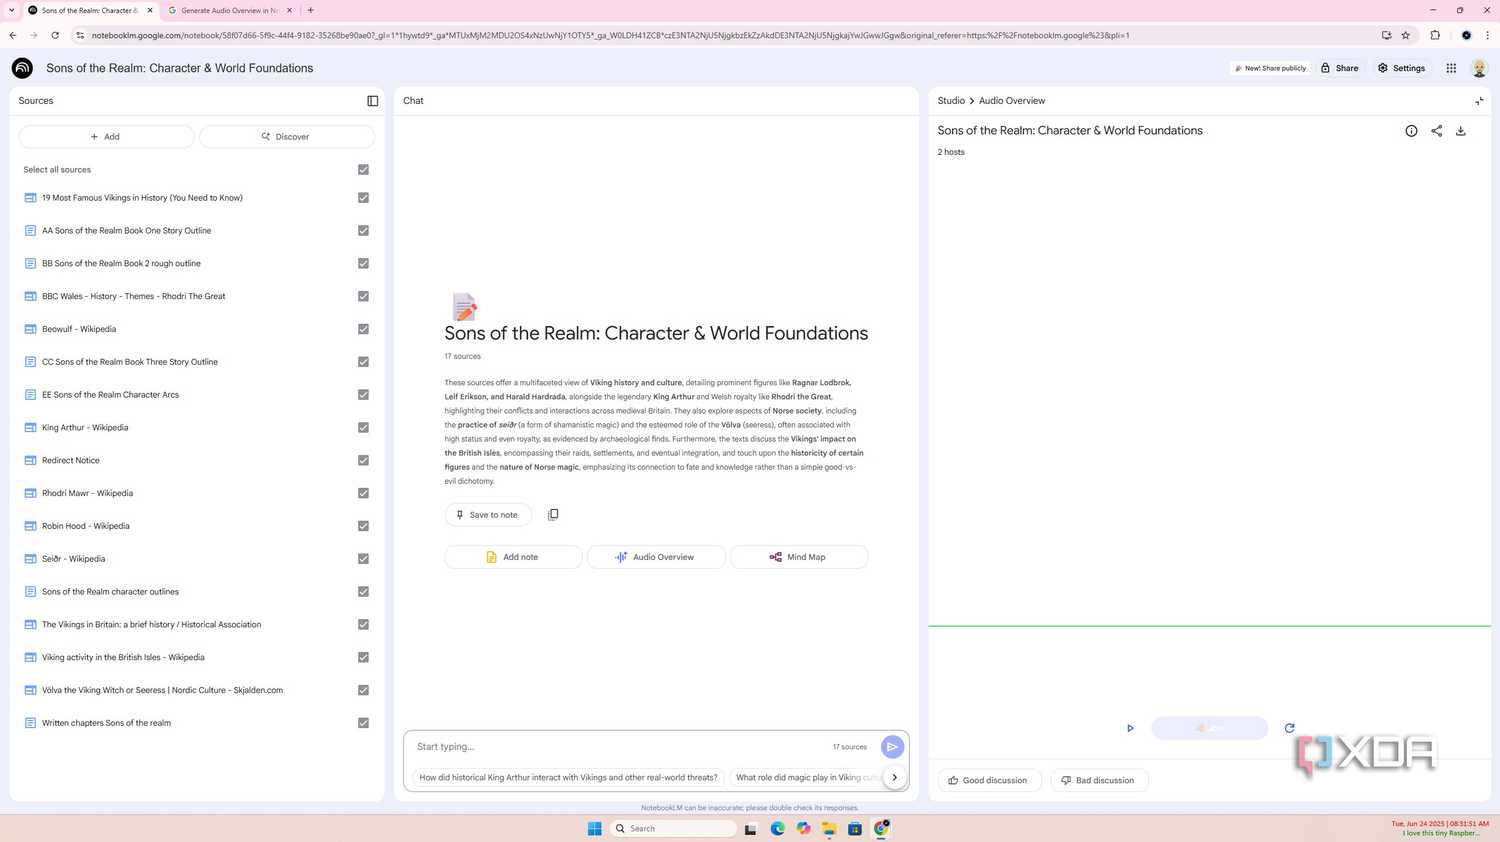This screenshot has width=1500, height=842.
Task: Open File Explorer from taskbar
Action: [x=829, y=828]
